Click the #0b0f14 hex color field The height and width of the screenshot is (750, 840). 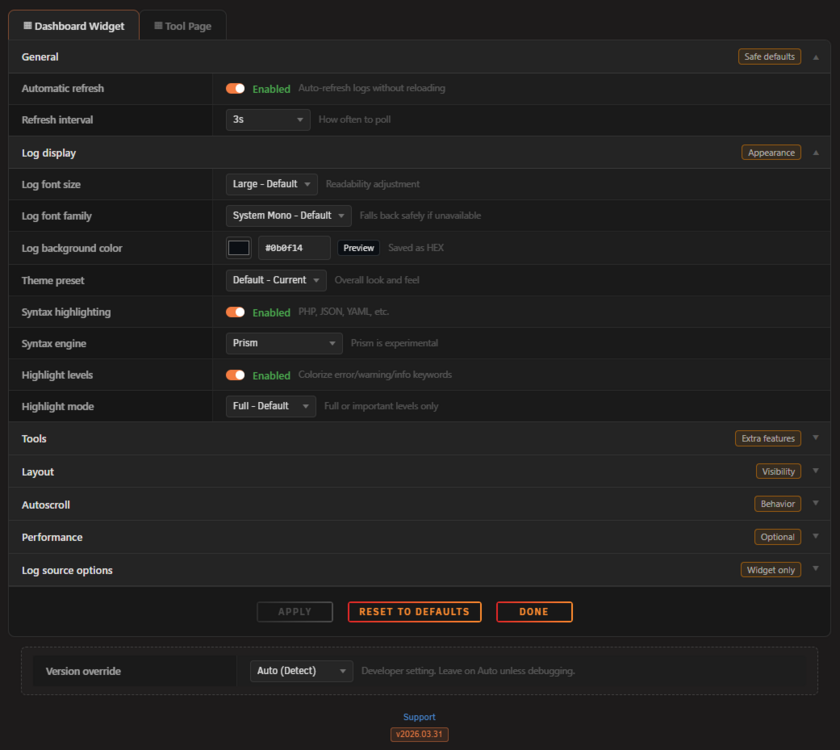coord(294,248)
